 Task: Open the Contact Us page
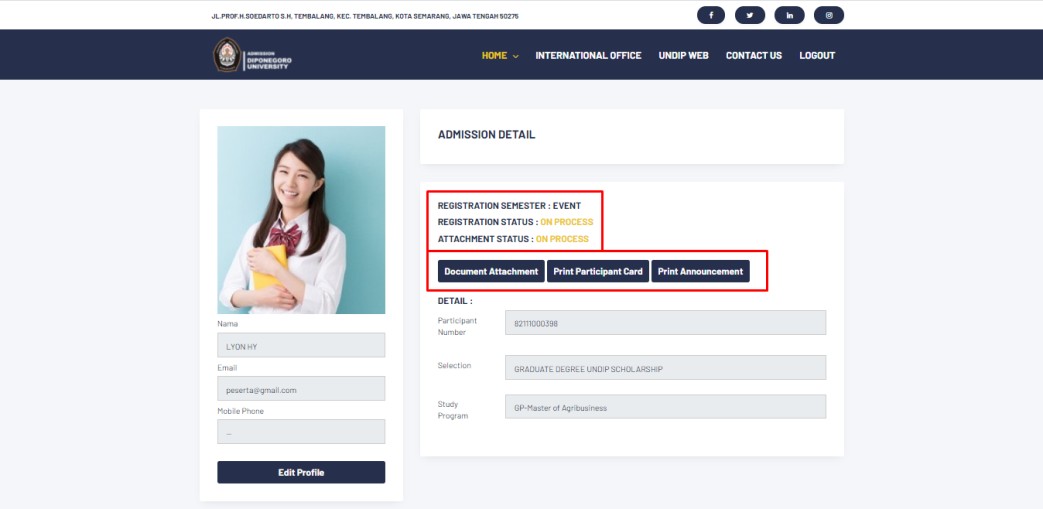click(x=753, y=56)
